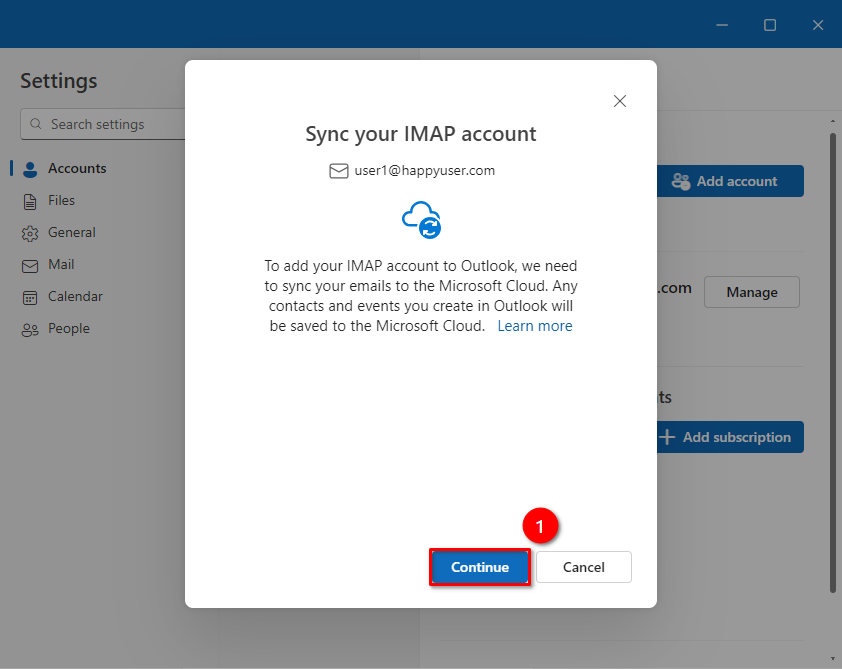Click the settings pane vertical scrollbar
The height and width of the screenshot is (669, 842).
tap(833, 363)
